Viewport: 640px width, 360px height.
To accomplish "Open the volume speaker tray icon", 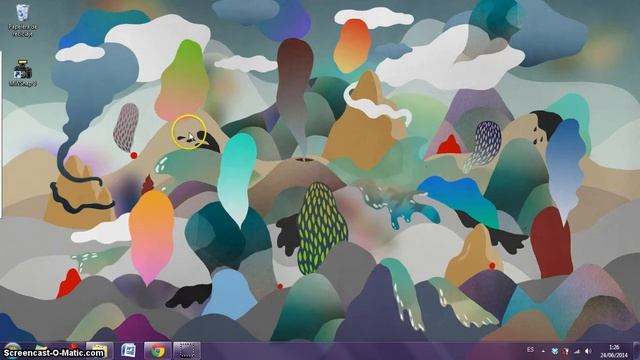I will (588, 351).
